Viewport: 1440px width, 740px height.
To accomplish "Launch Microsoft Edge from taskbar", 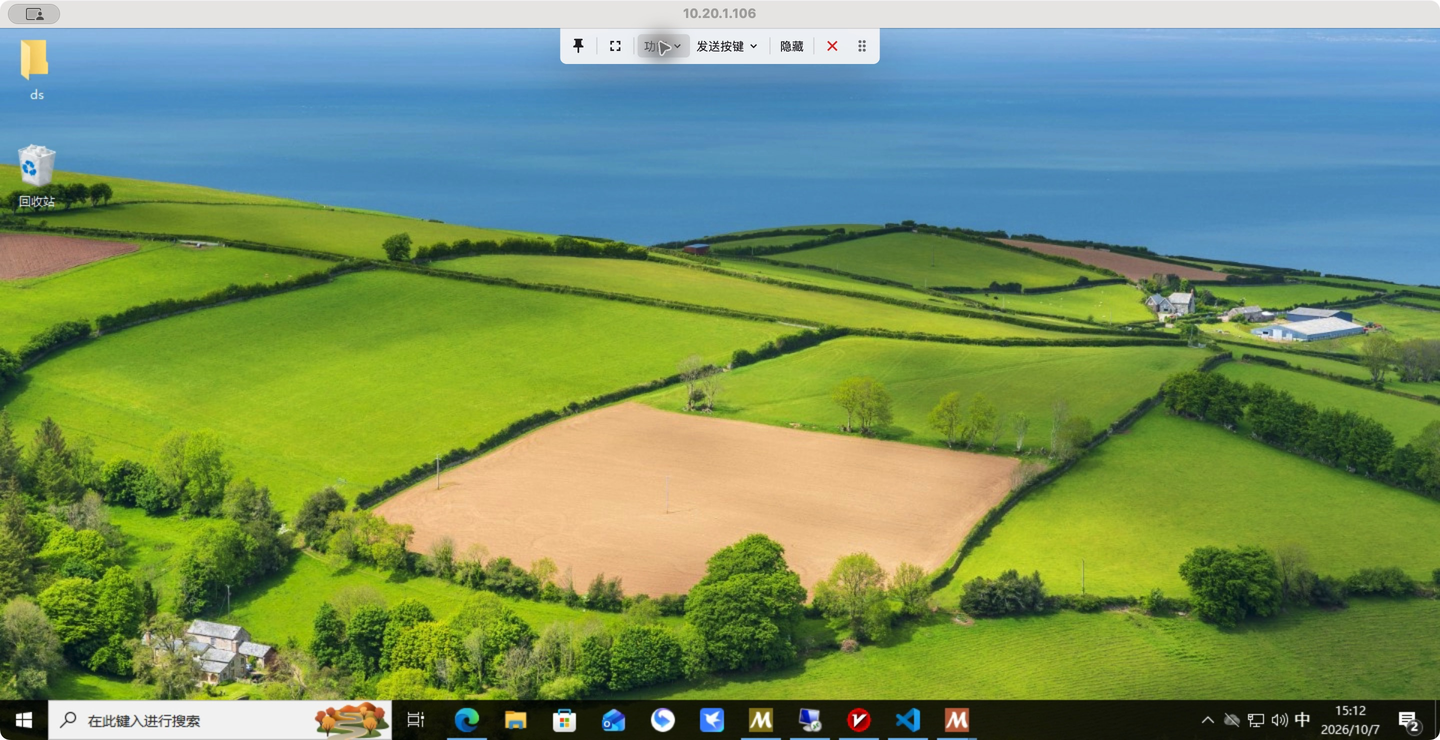I will [x=466, y=720].
